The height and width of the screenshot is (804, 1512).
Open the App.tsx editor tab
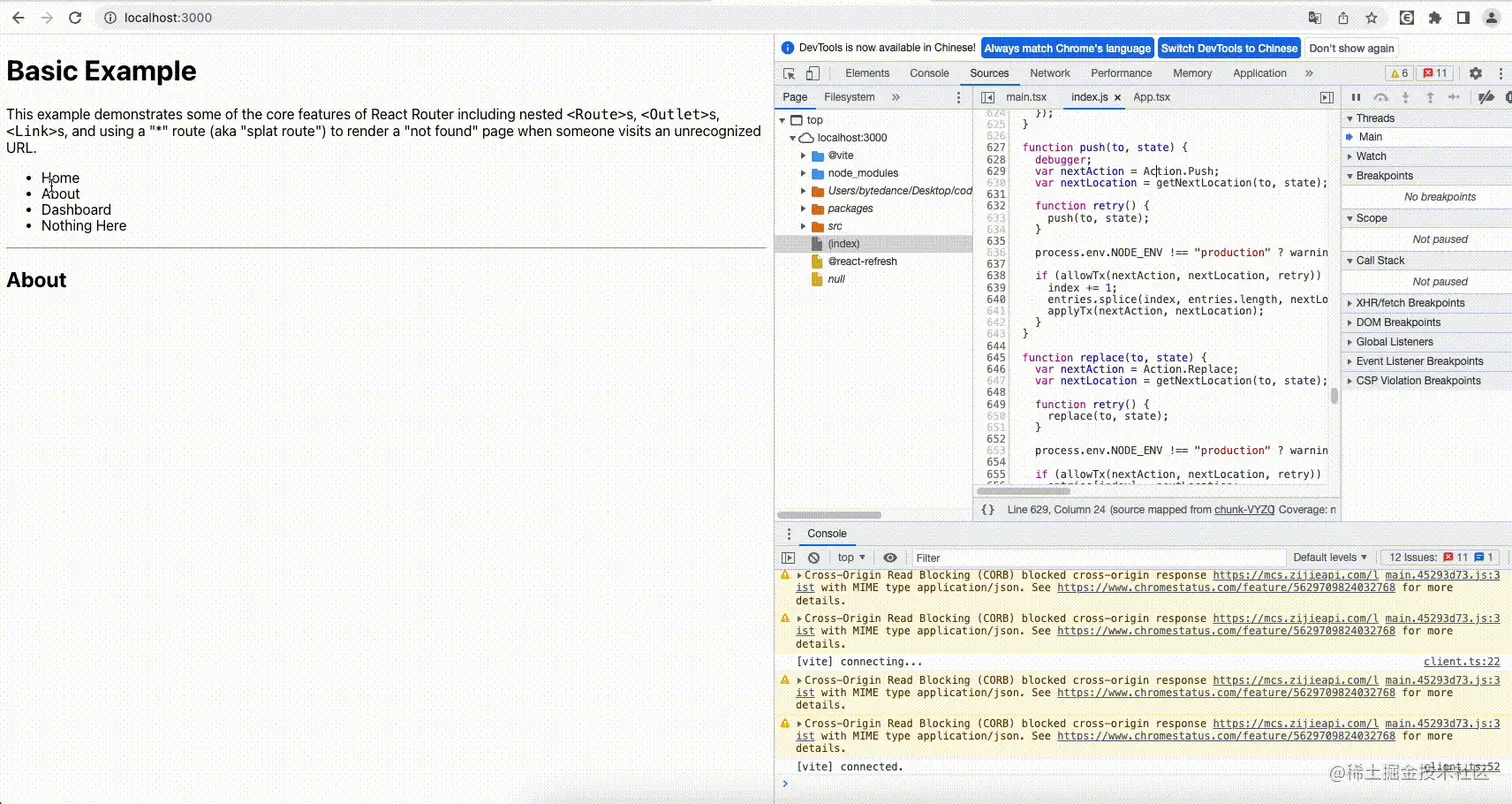click(1151, 97)
